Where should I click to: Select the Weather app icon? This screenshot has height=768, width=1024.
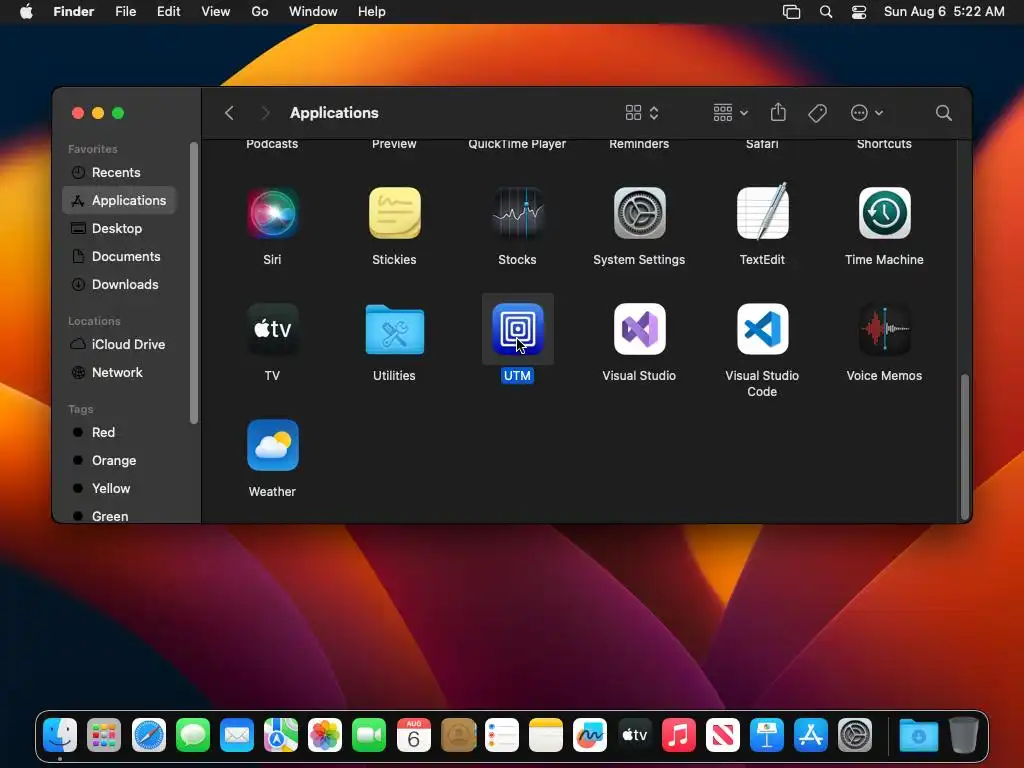272,445
